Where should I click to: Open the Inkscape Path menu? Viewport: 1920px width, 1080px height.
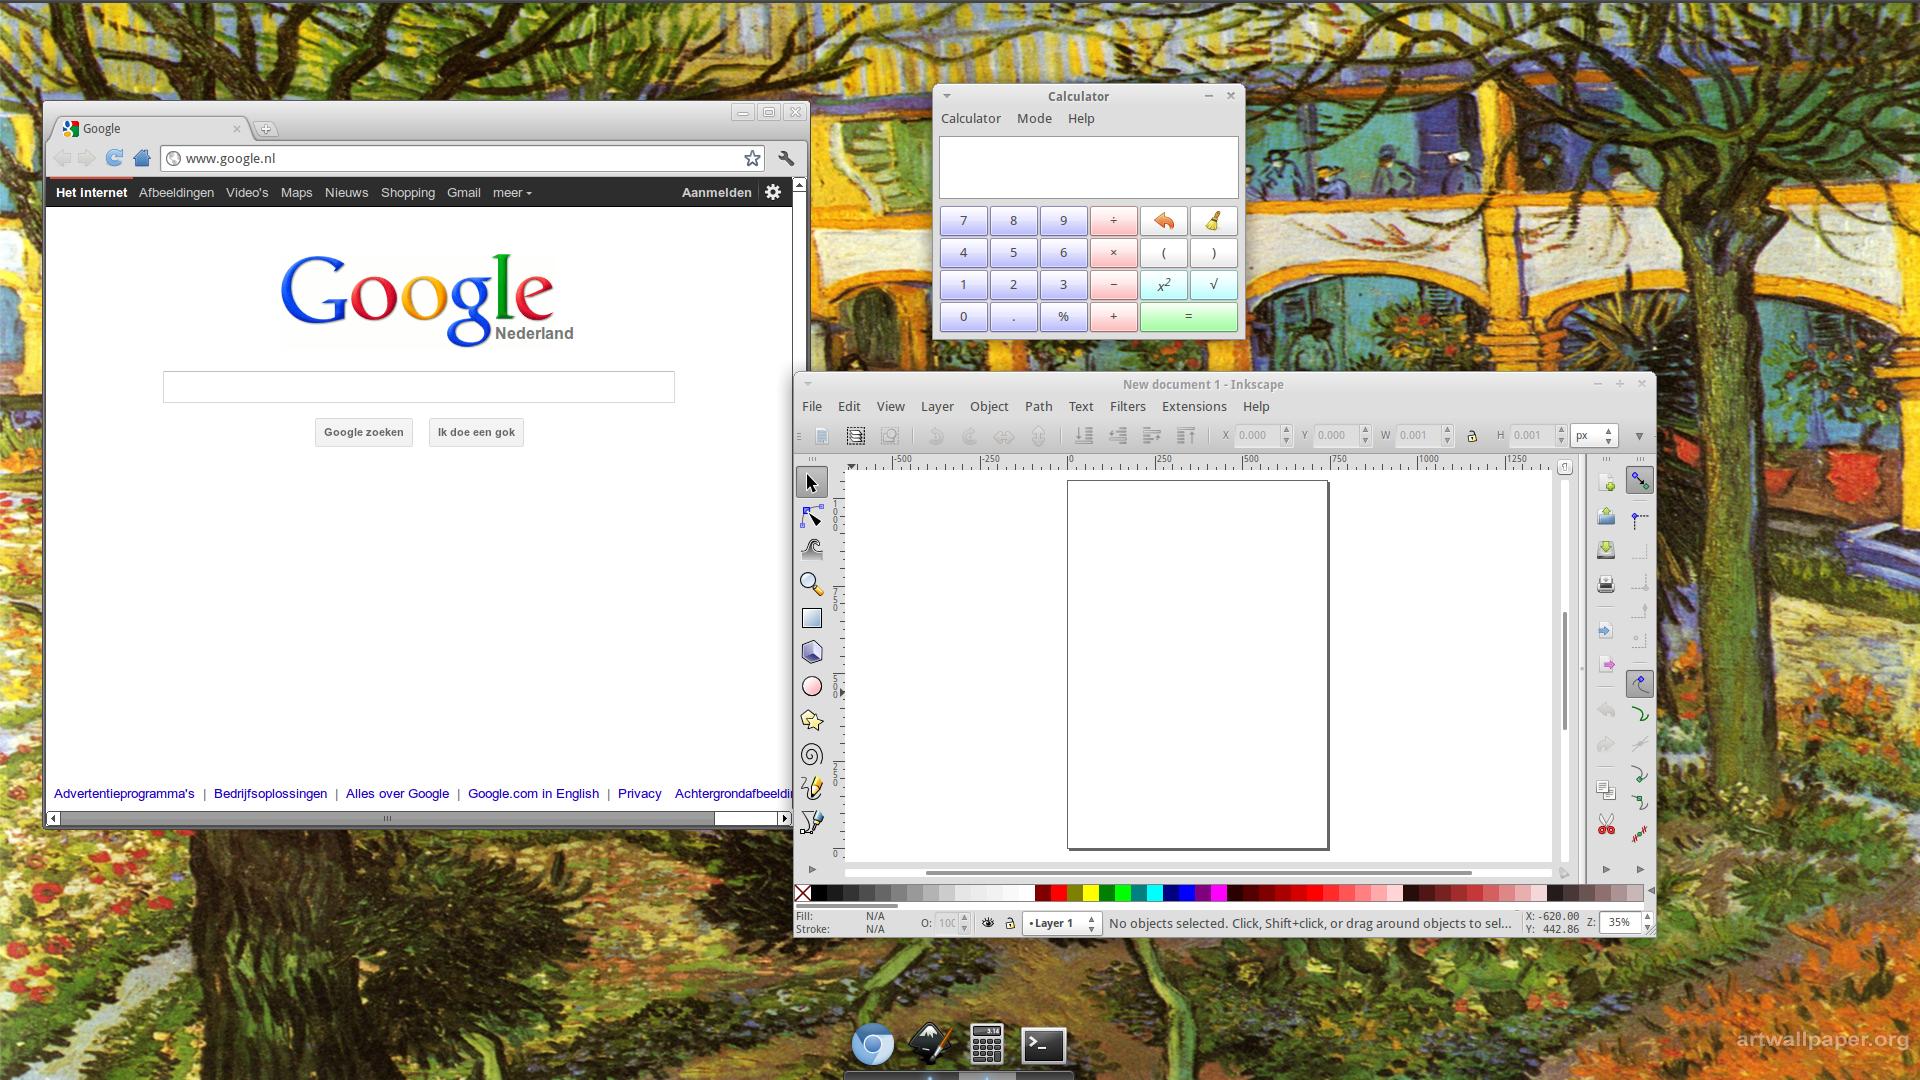(x=1038, y=406)
